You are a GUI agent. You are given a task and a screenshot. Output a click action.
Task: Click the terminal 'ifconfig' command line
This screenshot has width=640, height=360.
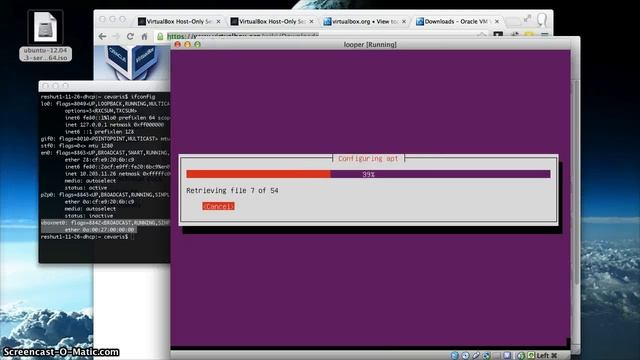pyautogui.click(x=98, y=97)
